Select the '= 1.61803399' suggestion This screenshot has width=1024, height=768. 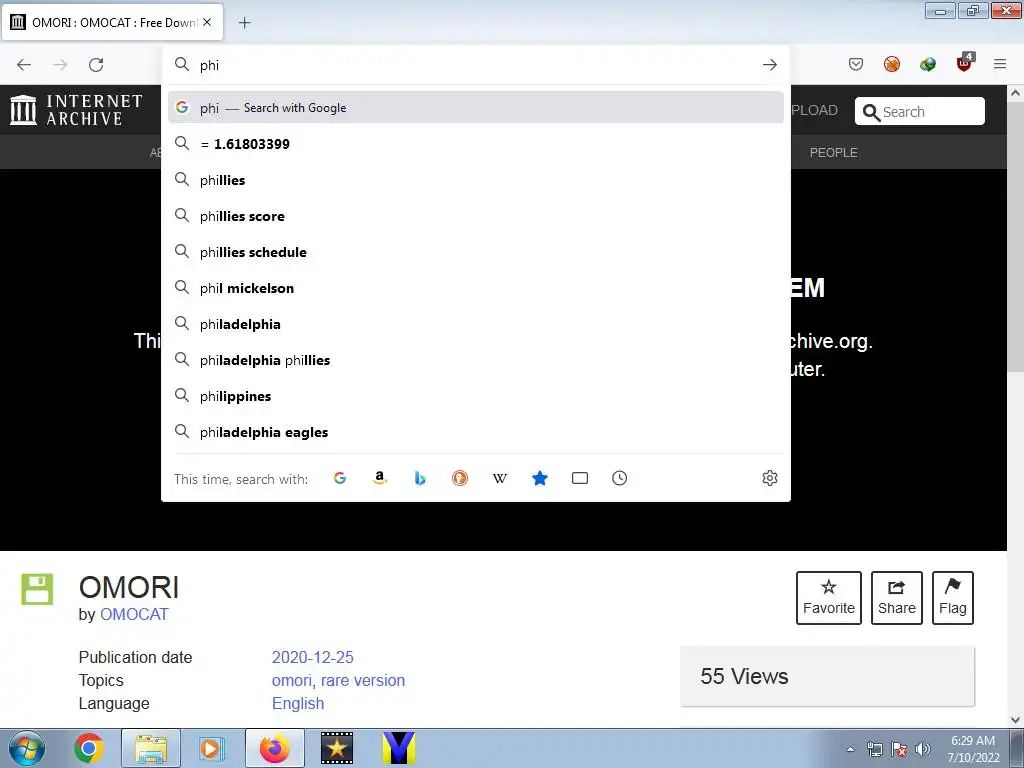(476, 144)
